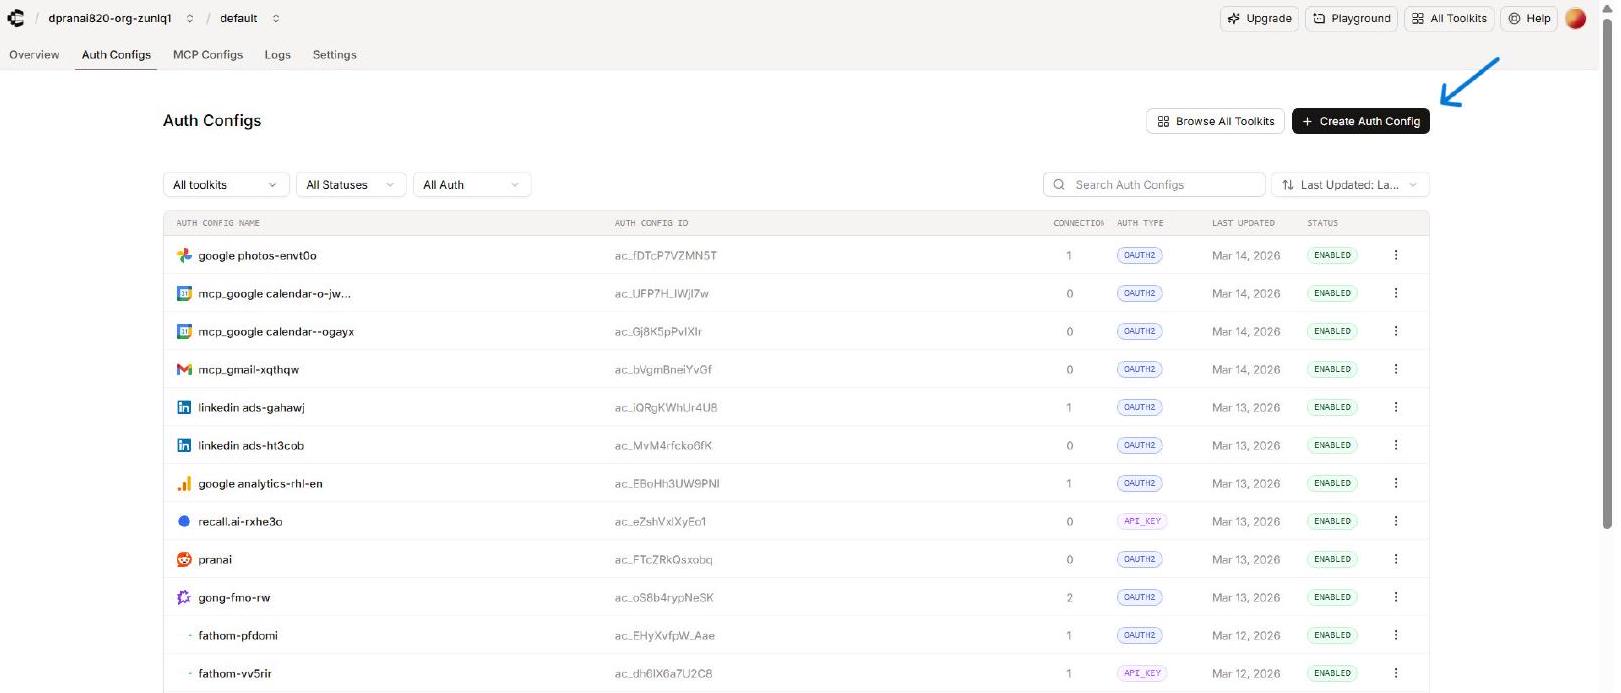Click the Mar 12, 2026 date for fathom-vv5rir

coord(1246,674)
